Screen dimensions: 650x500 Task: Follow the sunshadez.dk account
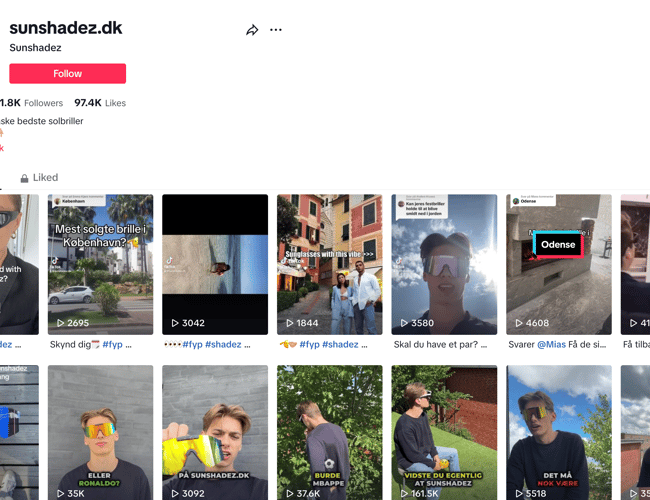pyautogui.click(x=68, y=73)
